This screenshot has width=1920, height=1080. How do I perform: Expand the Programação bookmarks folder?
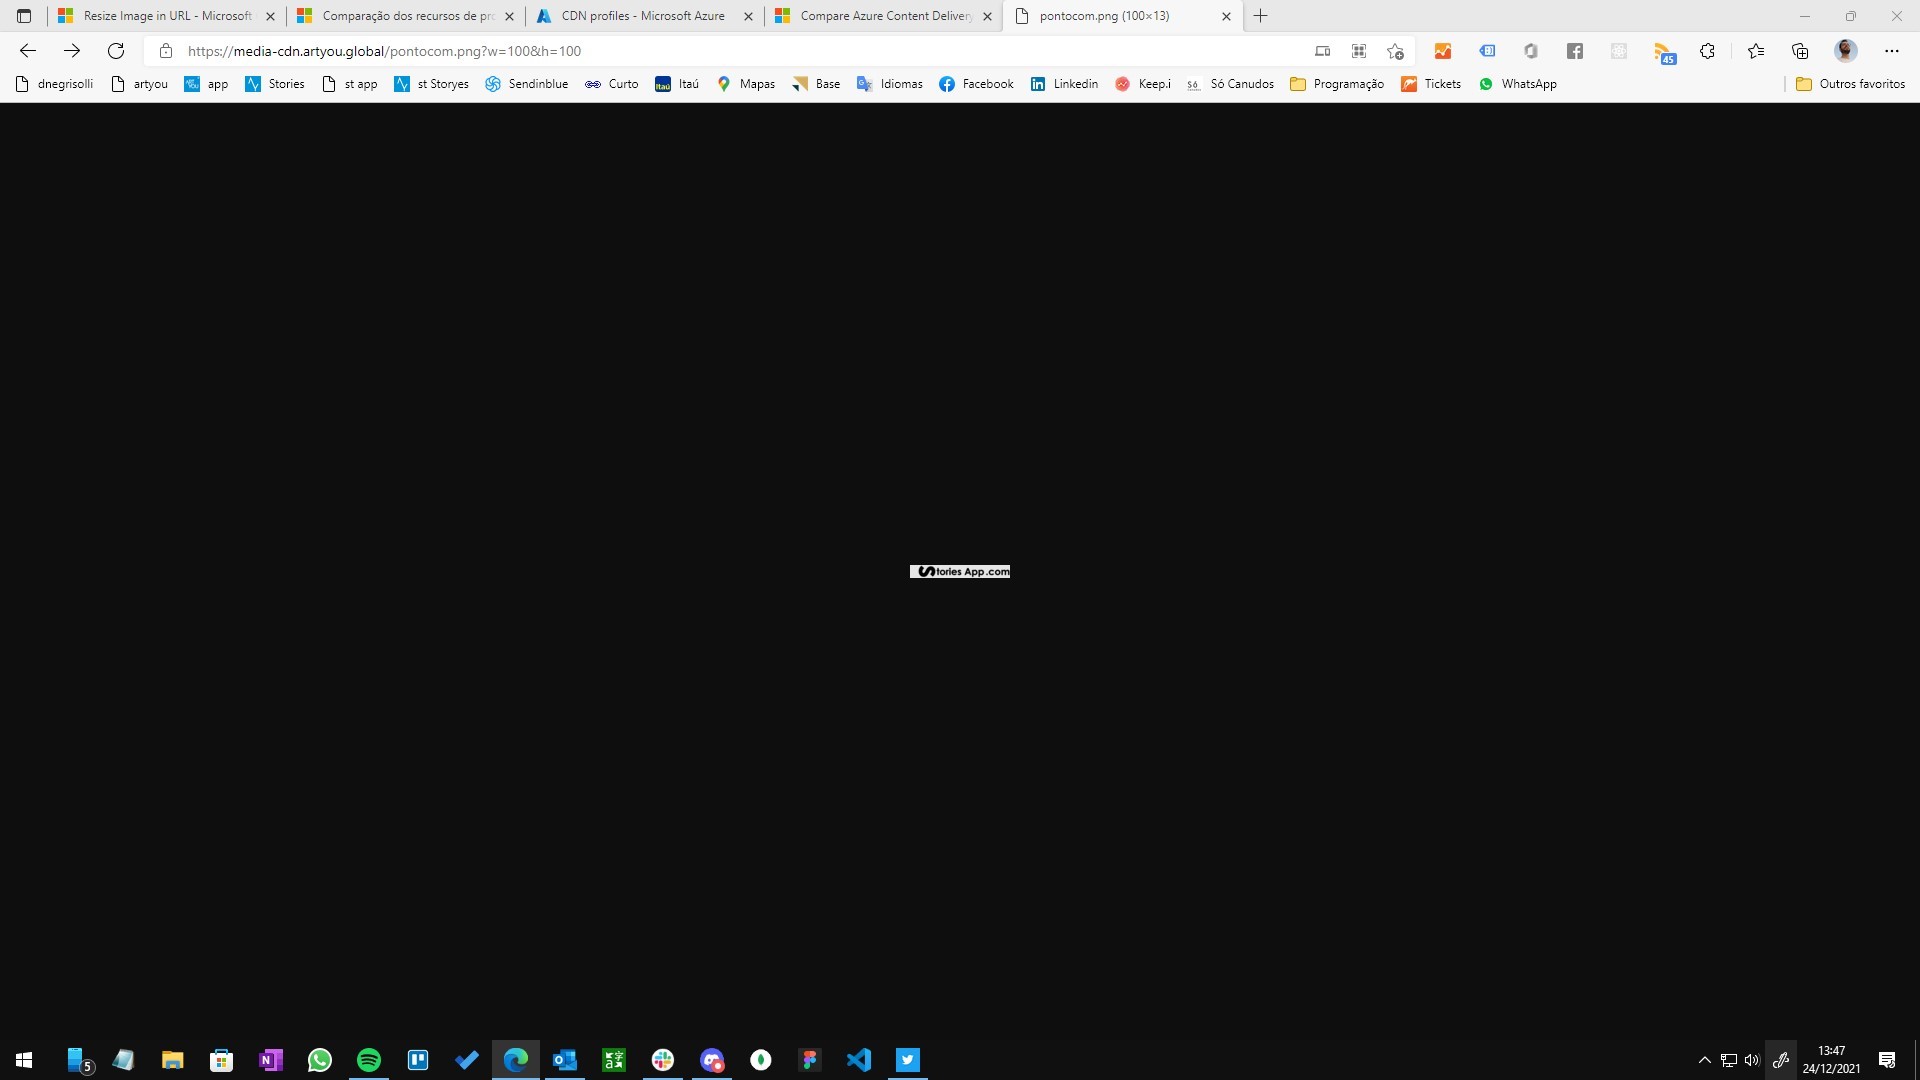(1337, 84)
